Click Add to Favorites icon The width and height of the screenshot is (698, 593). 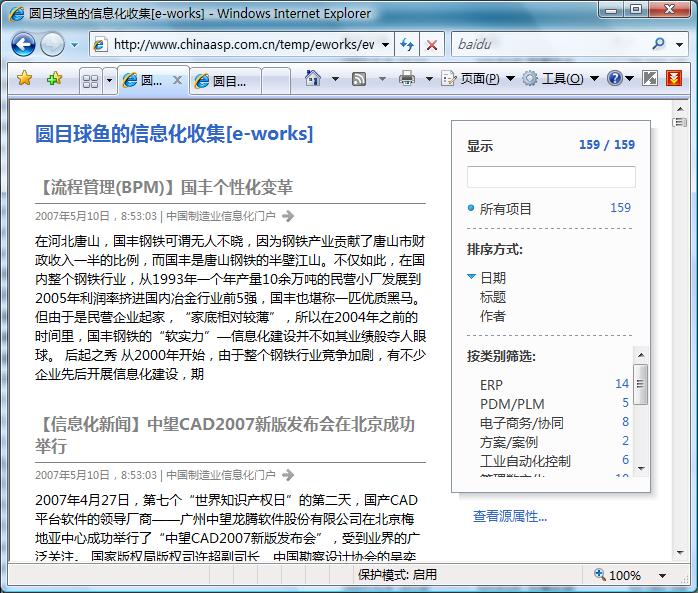click(54, 79)
